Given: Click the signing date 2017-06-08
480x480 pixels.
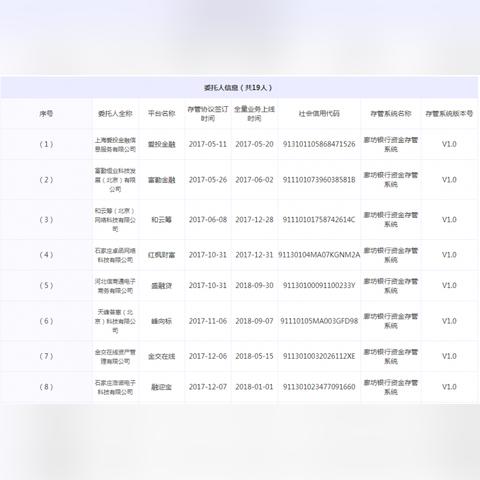Looking at the screenshot, I should point(208,220).
